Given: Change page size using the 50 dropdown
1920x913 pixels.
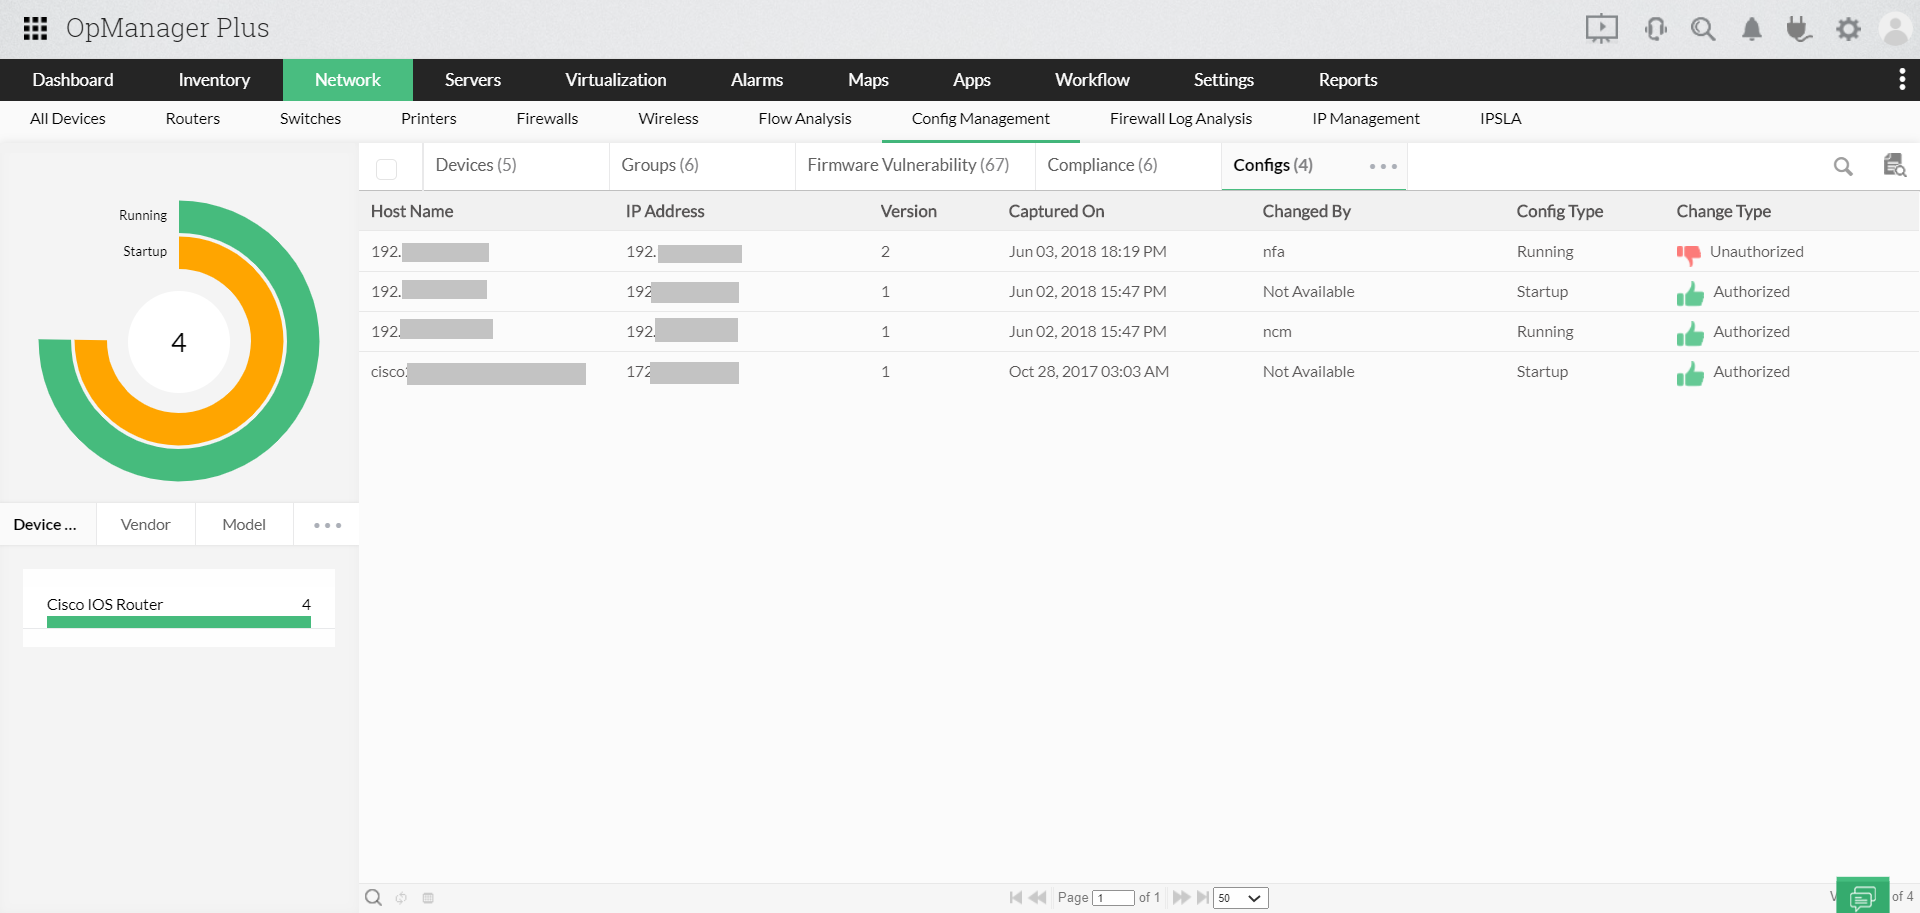Looking at the screenshot, I should (1239, 897).
